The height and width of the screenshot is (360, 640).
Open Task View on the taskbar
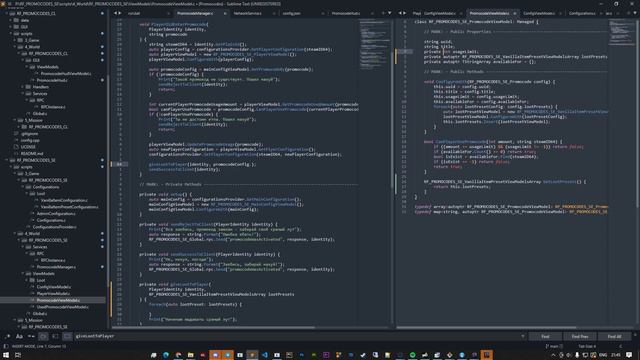(18, 355)
